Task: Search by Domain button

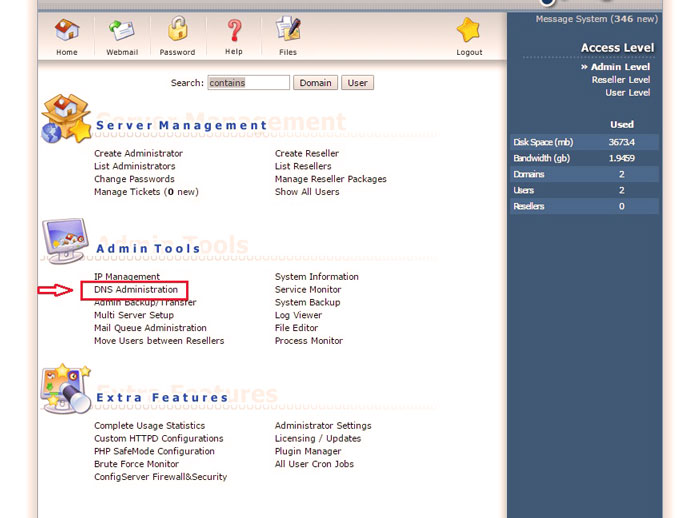Action: tap(315, 83)
